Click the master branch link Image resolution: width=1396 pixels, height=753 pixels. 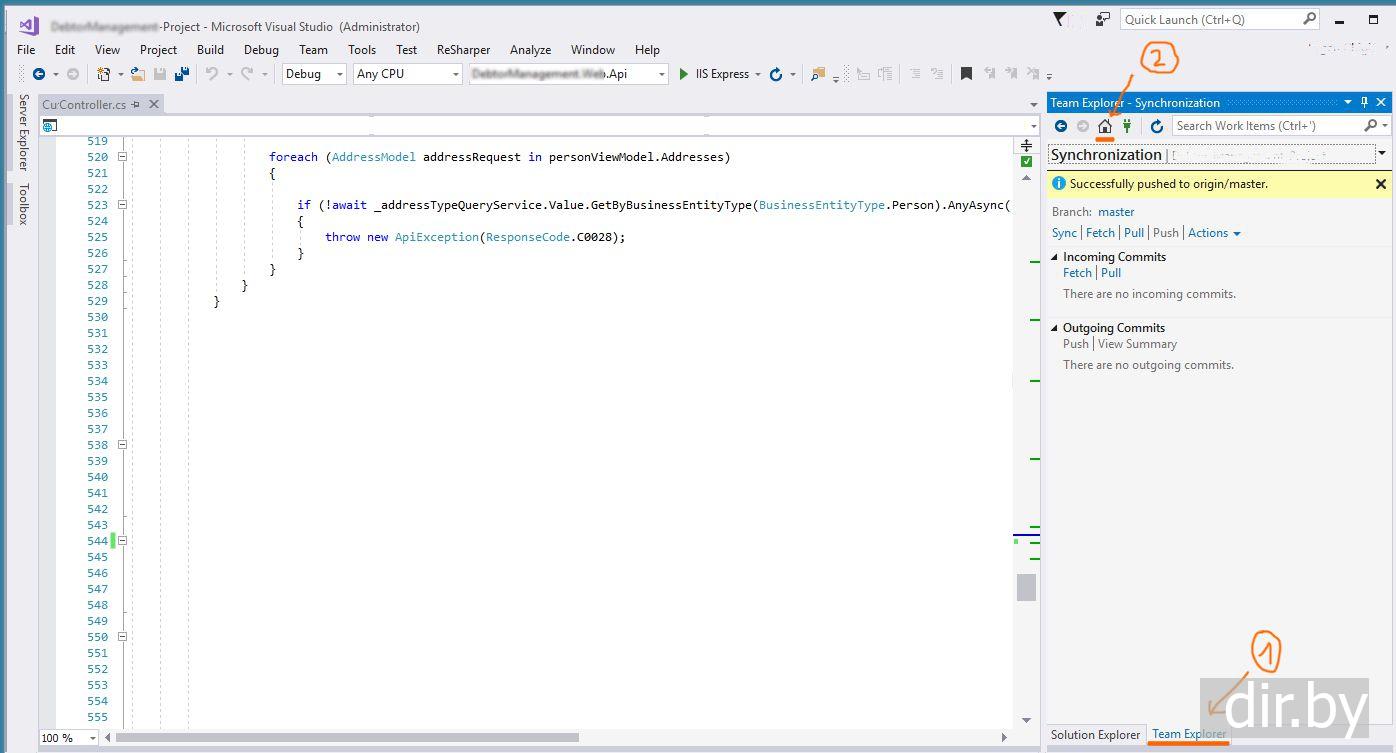[1116, 212]
